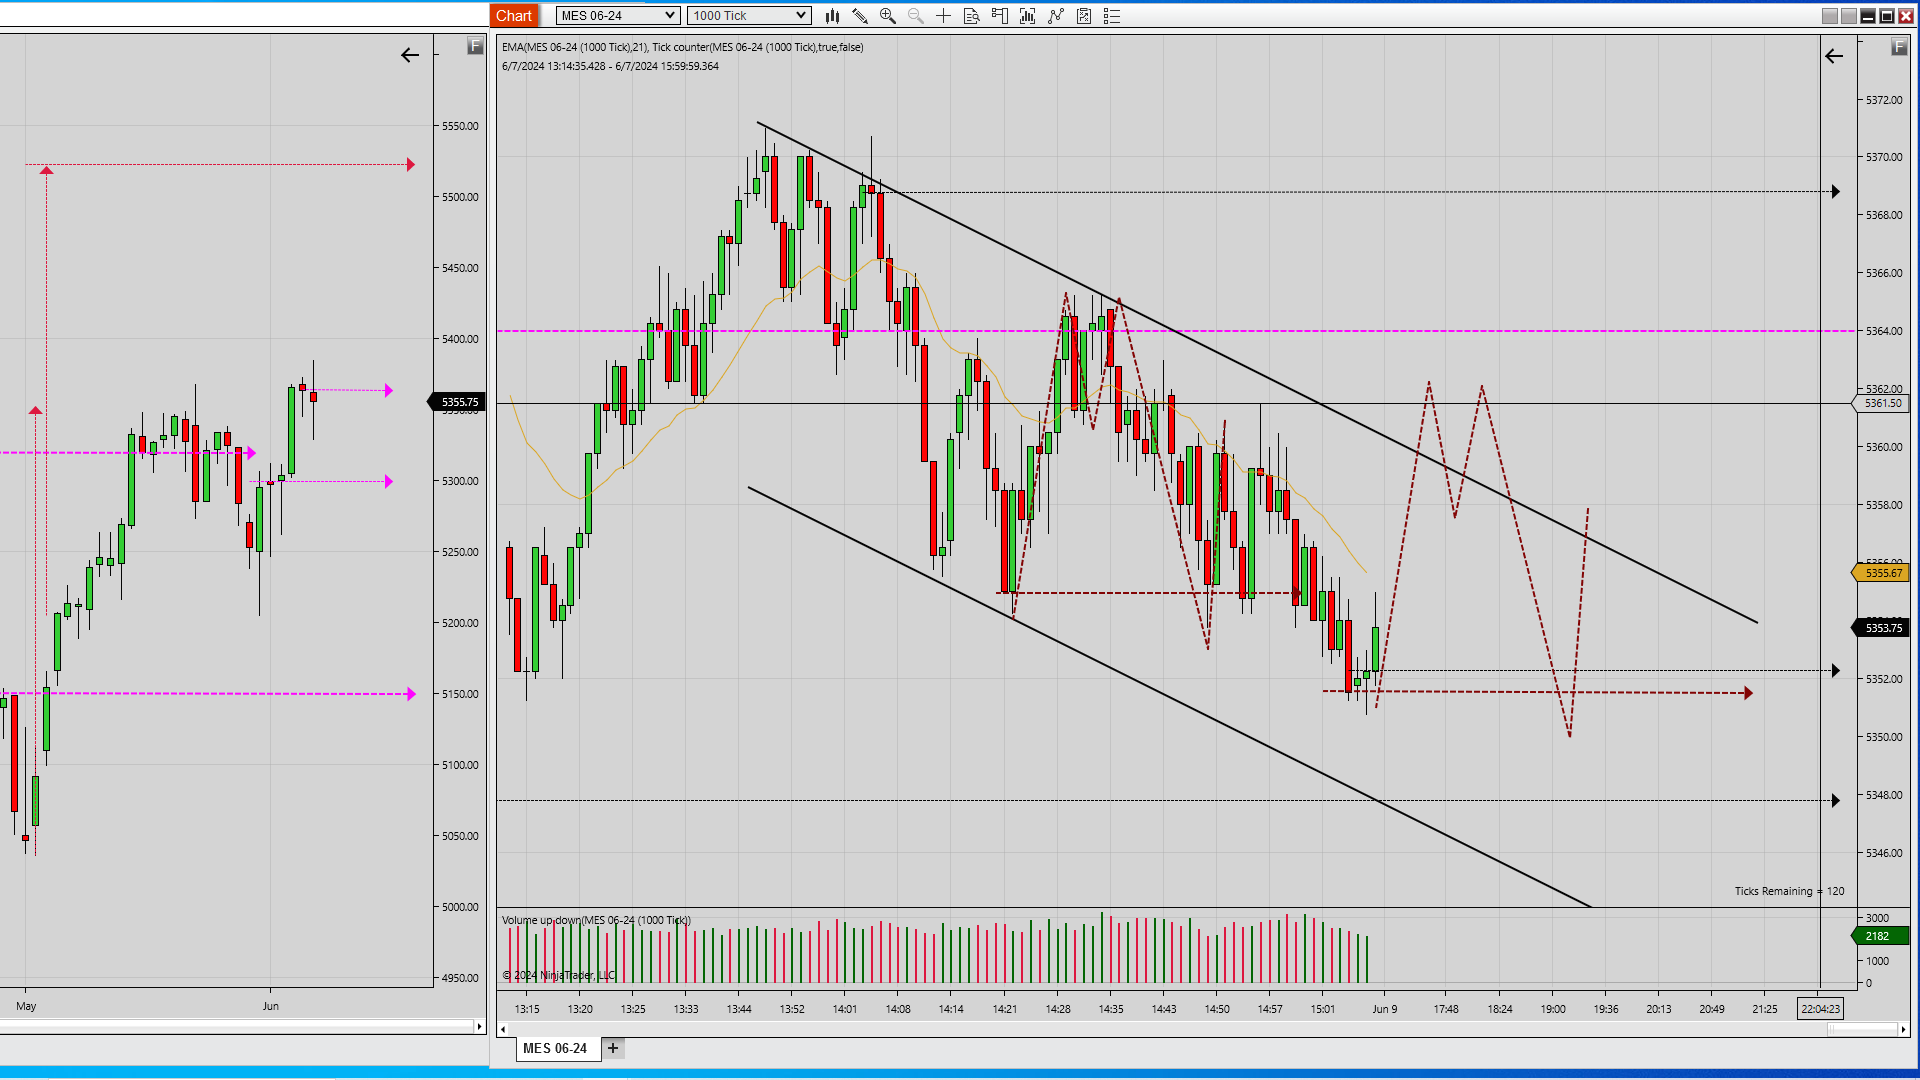Image resolution: width=1920 pixels, height=1080 pixels.
Task: Click the date range label 6/7/2024
Action: (x=610, y=66)
